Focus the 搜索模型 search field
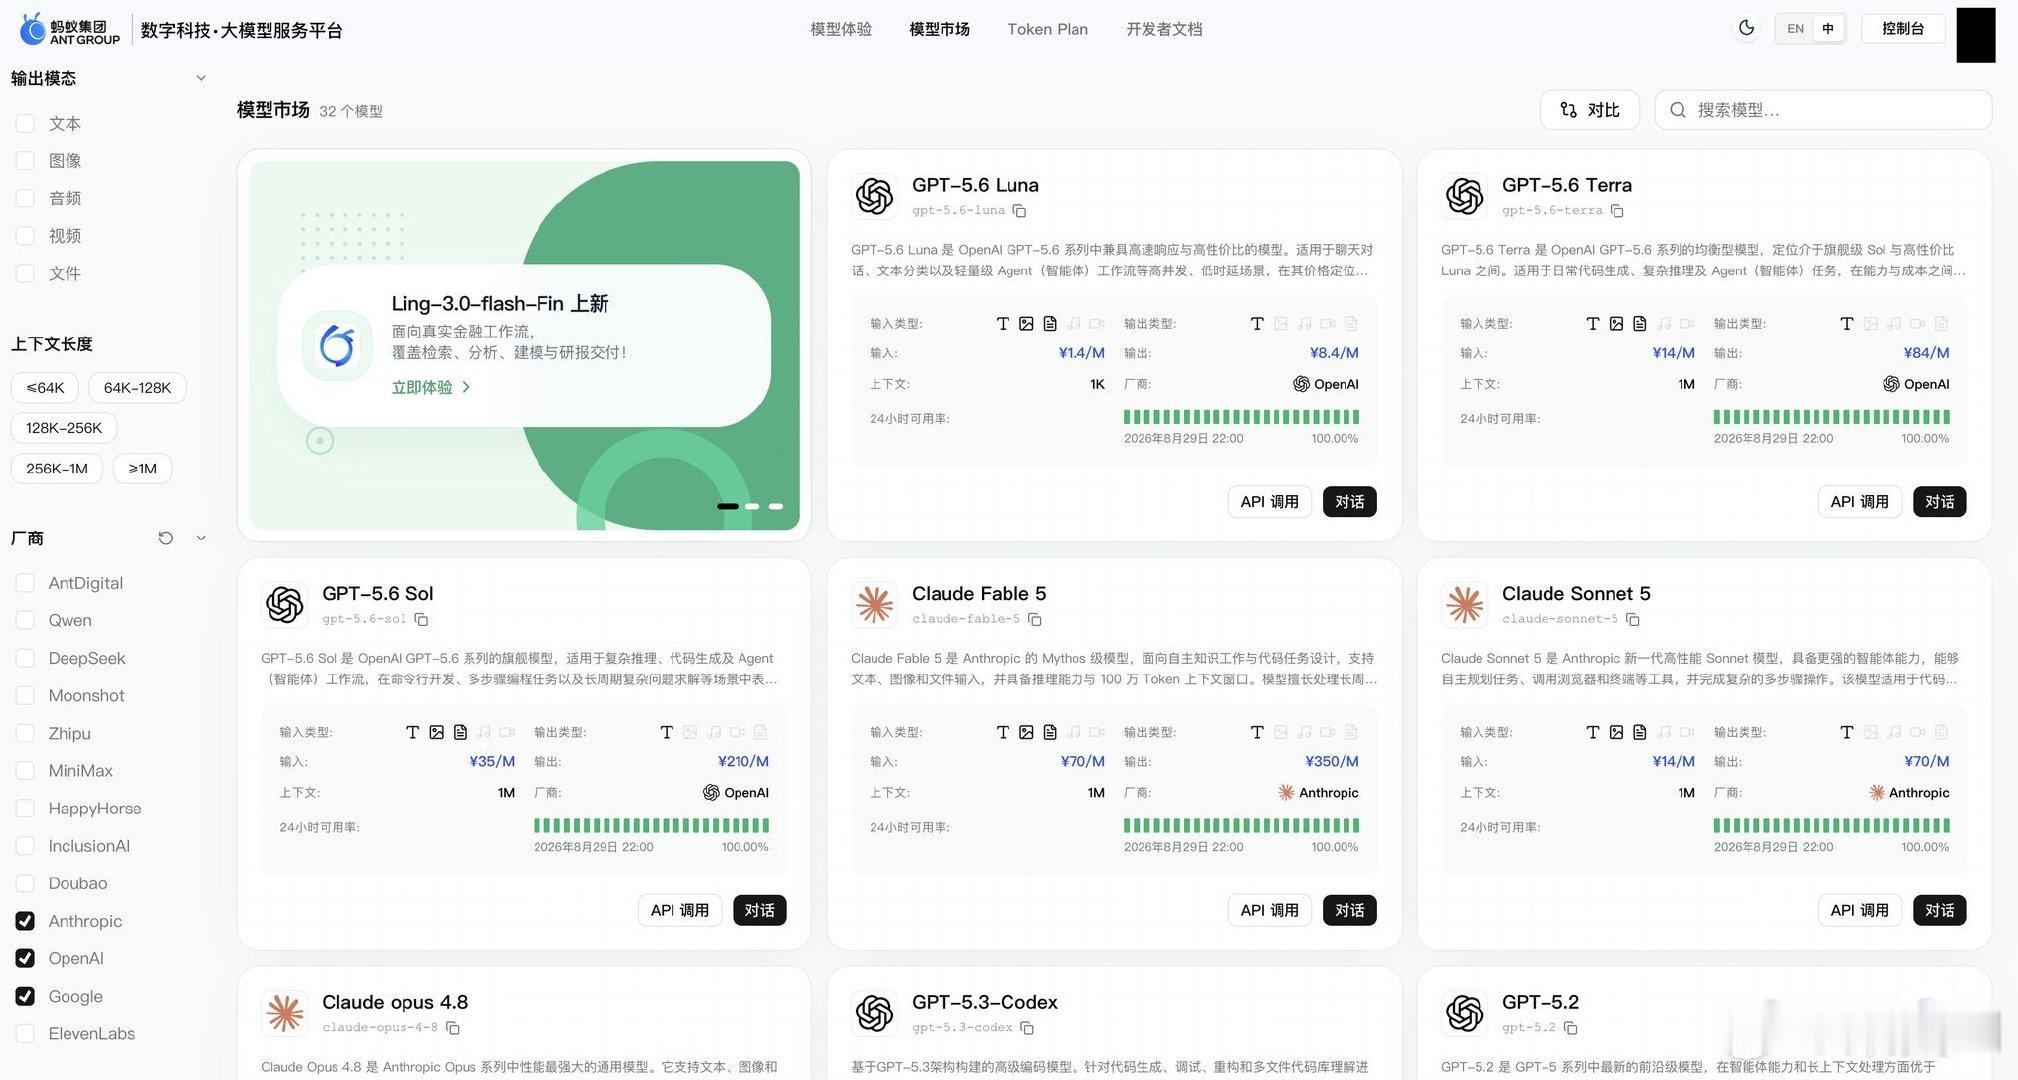 click(x=1823, y=110)
